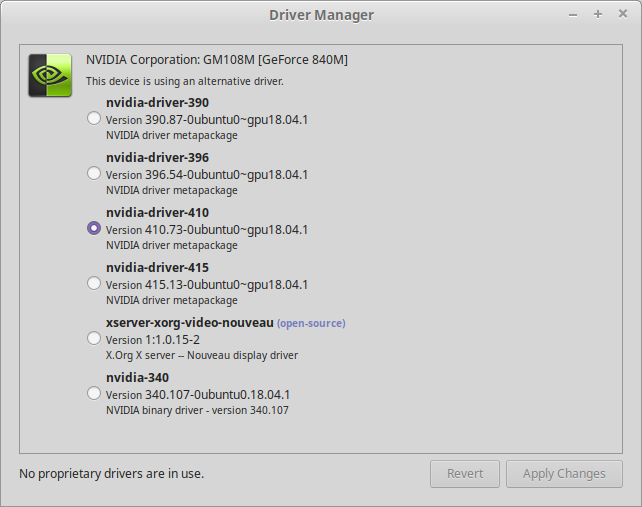The width and height of the screenshot is (642, 507).
Task: Click the GeForce 840M device heading
Action: 217,60
